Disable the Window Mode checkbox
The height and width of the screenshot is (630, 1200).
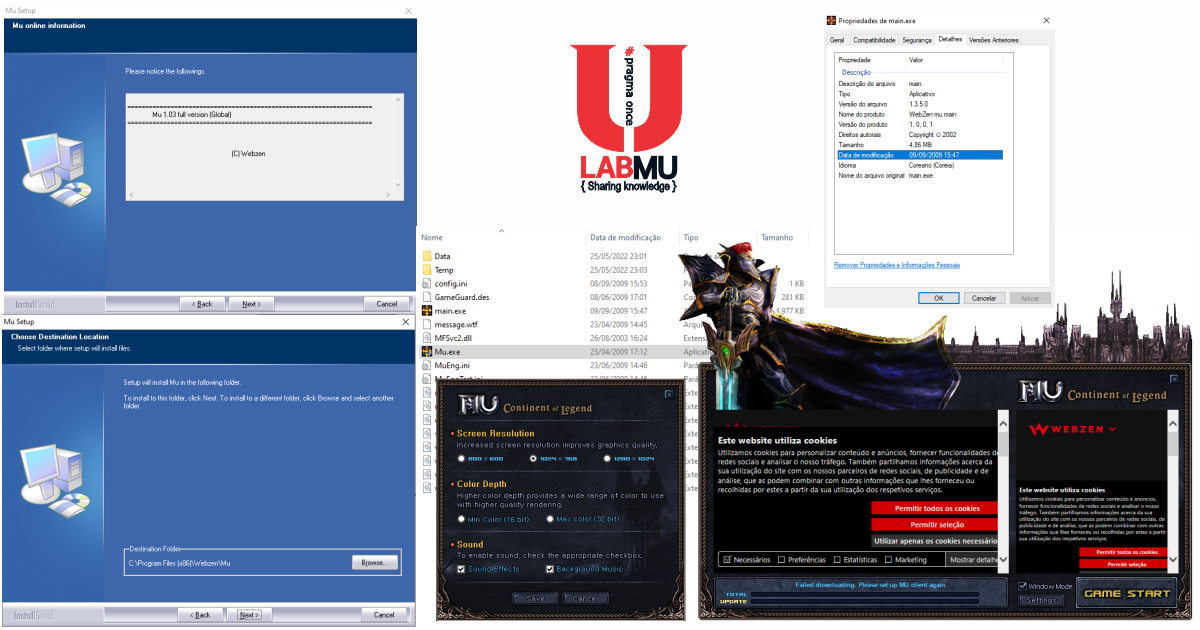coord(1022,586)
